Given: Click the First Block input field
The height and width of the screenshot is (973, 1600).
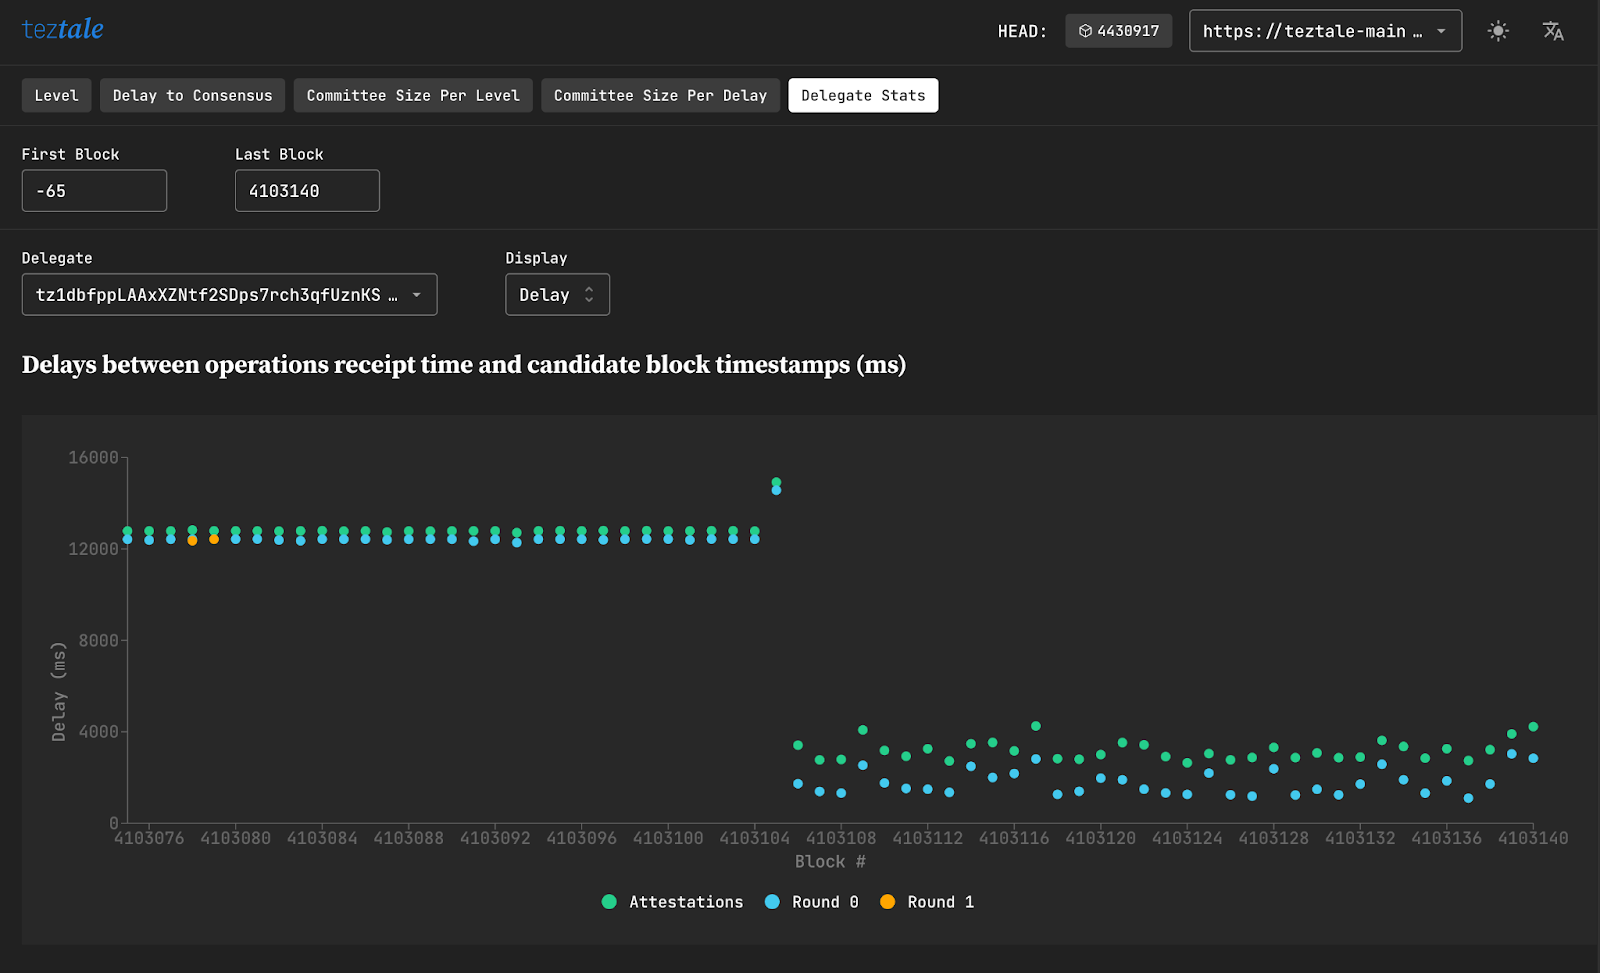Looking at the screenshot, I should coord(94,191).
